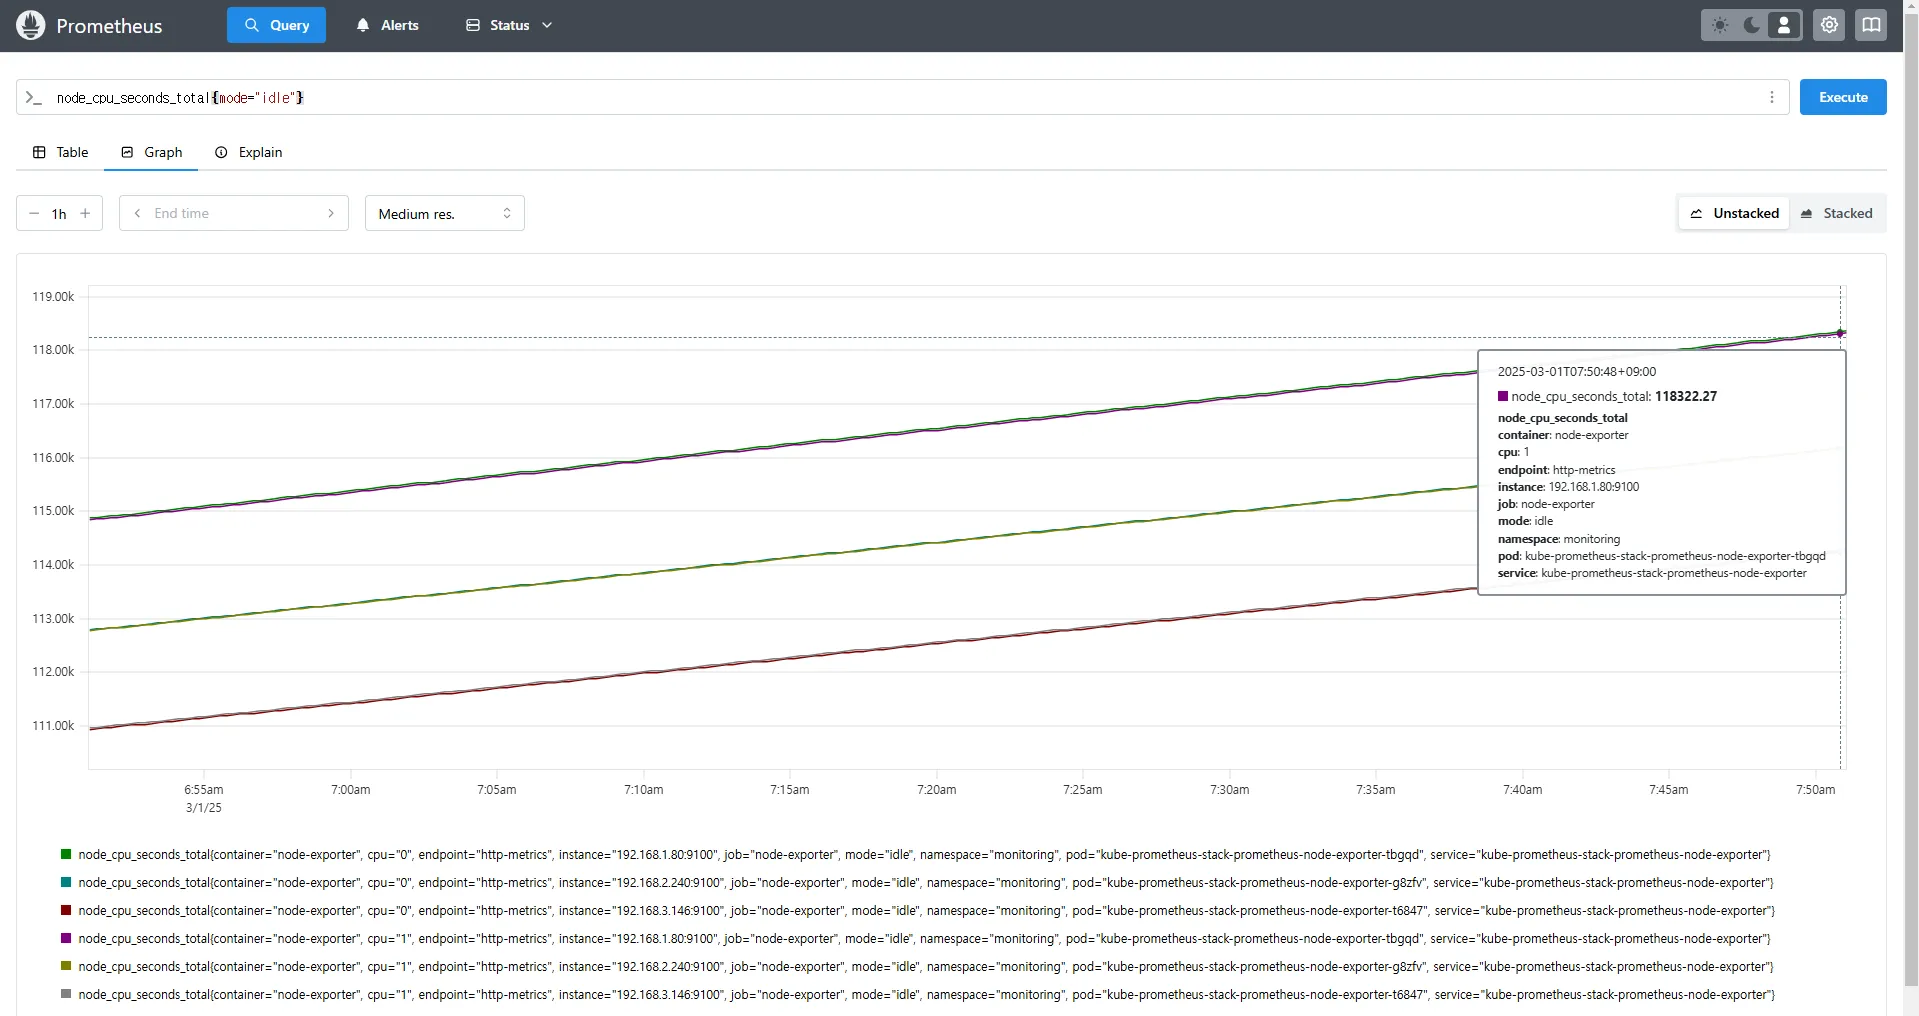Focus the PromQL expression input field

(905, 97)
